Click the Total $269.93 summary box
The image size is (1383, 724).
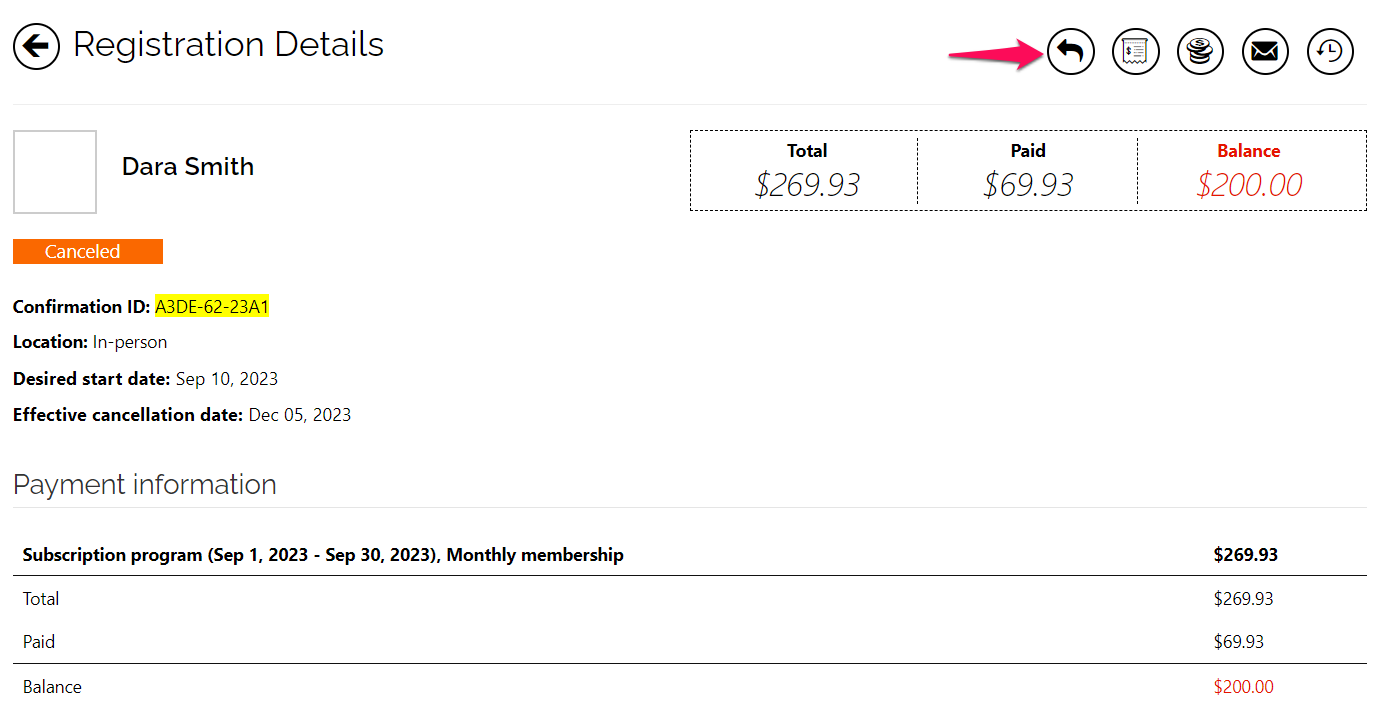806,171
